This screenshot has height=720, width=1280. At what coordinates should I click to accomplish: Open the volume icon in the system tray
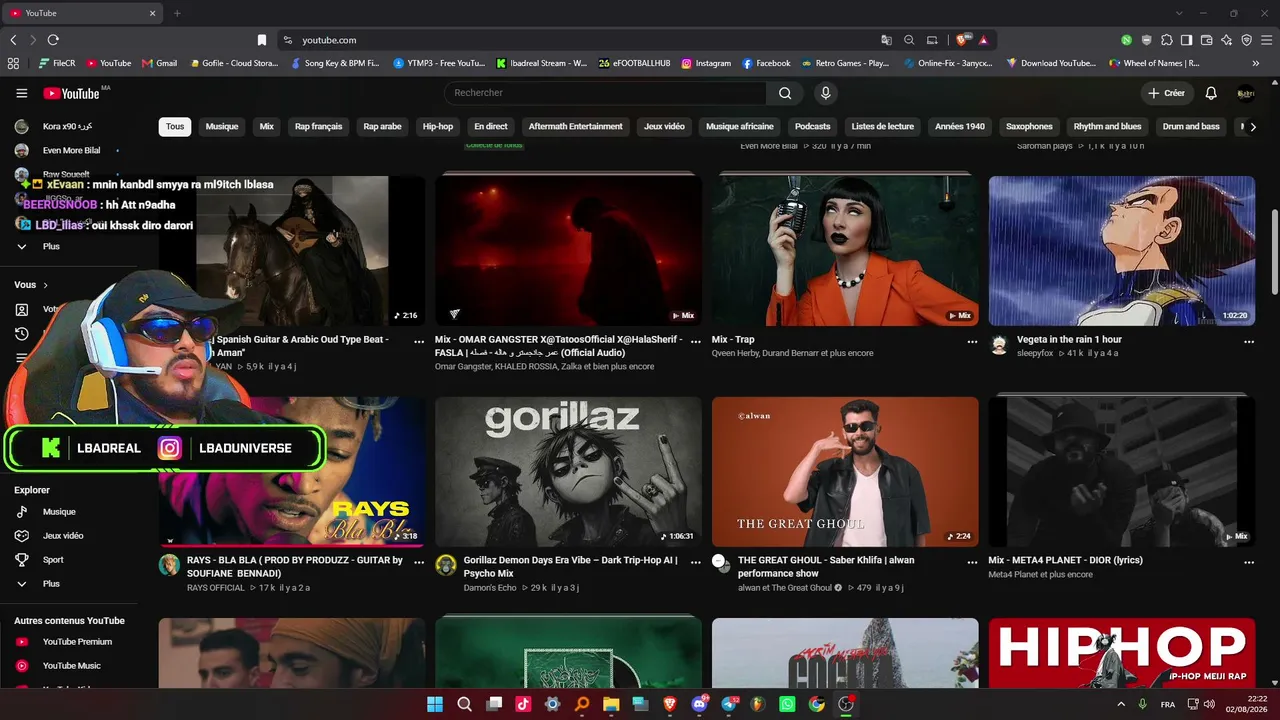1209,704
